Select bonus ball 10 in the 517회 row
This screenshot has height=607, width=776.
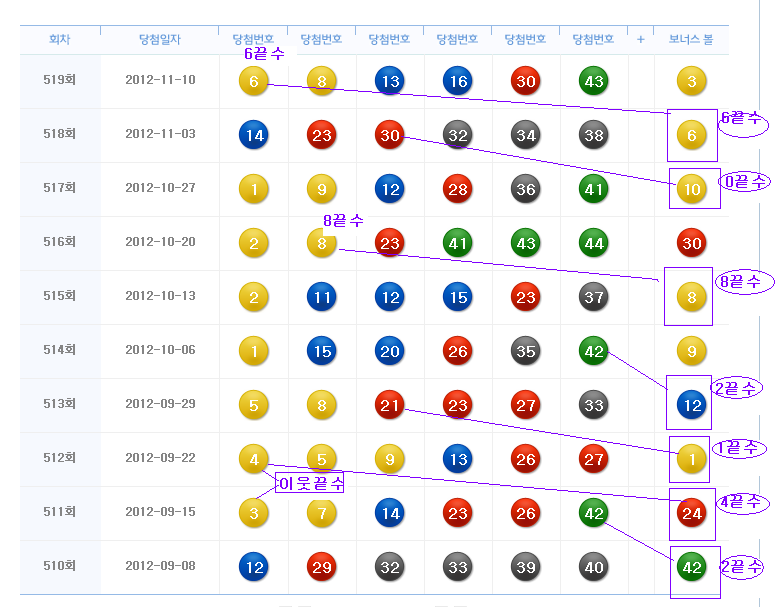pyautogui.click(x=691, y=189)
